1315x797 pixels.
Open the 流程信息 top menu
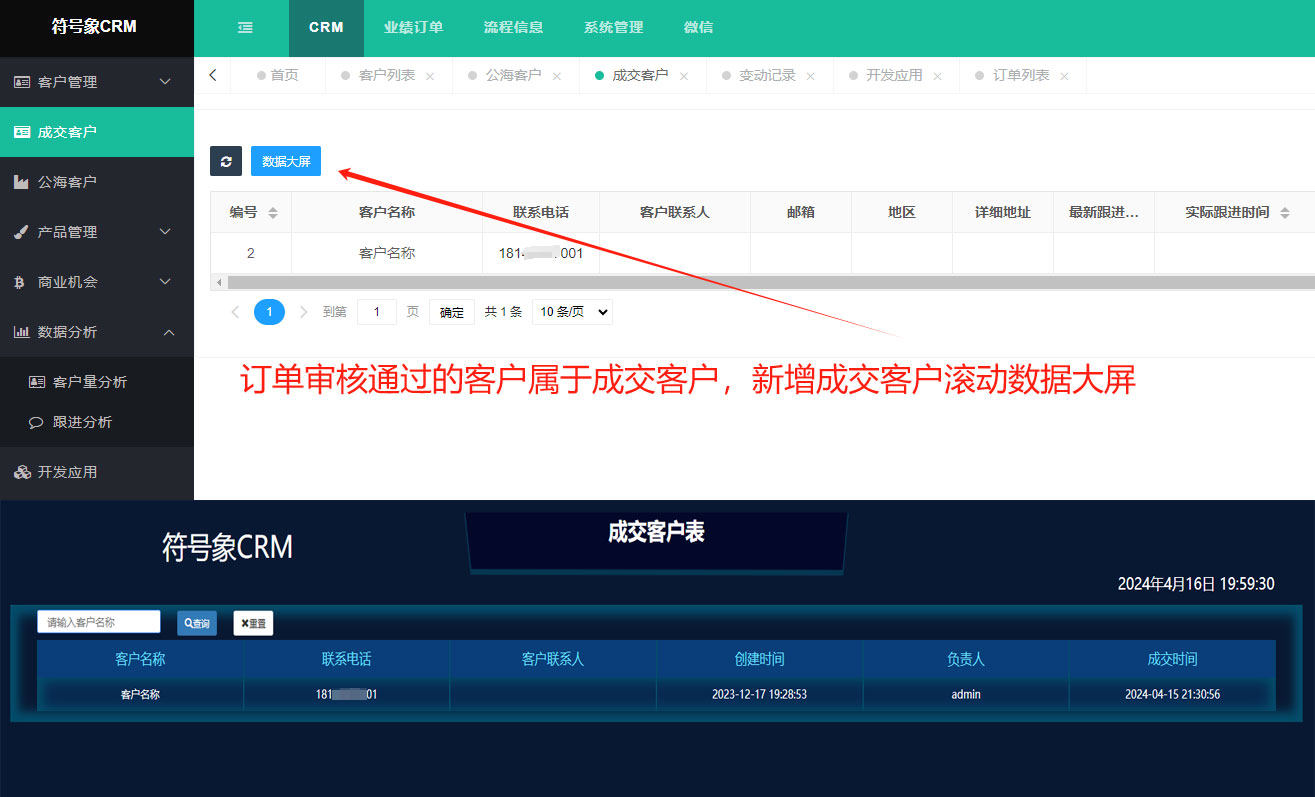point(514,28)
